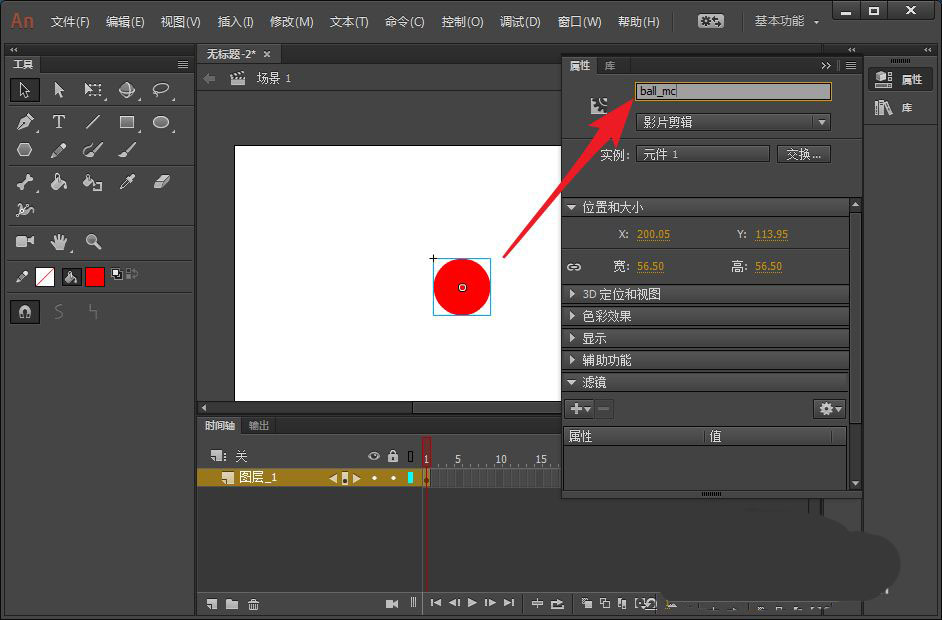Expand the 显示 section
942x620 pixels.
[x=572, y=338]
